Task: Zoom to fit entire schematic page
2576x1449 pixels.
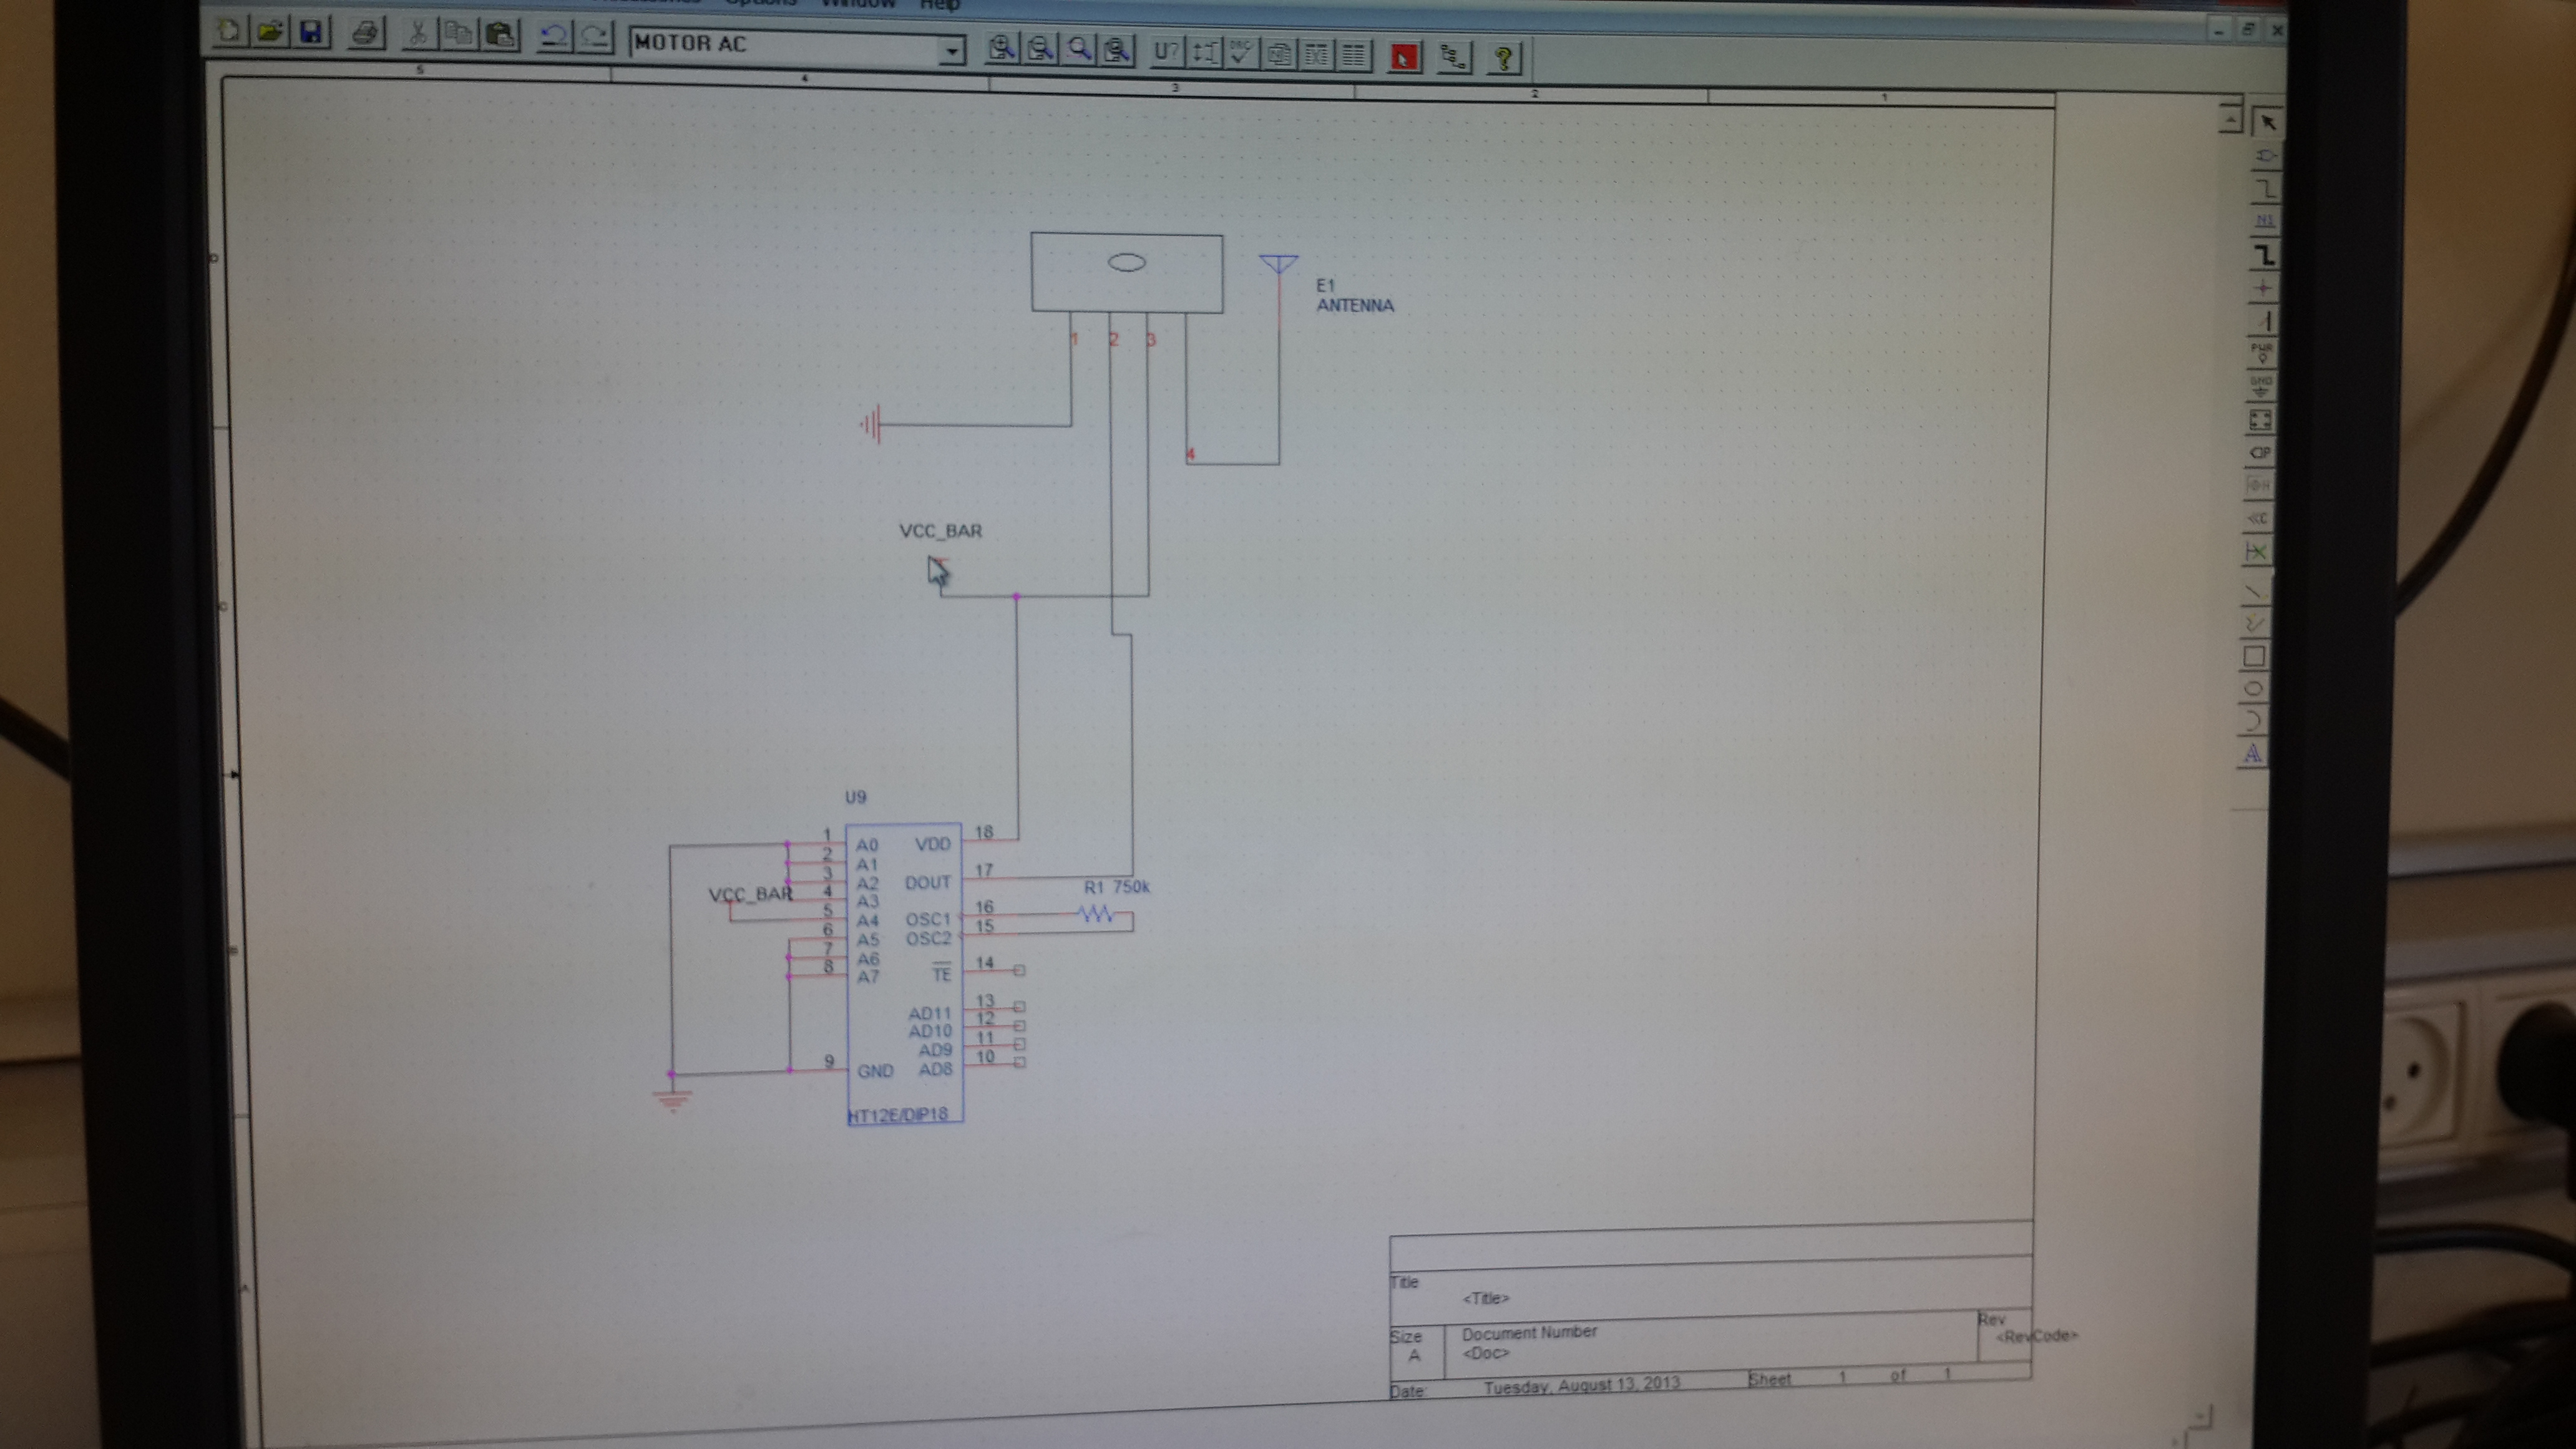Action: click(1117, 51)
